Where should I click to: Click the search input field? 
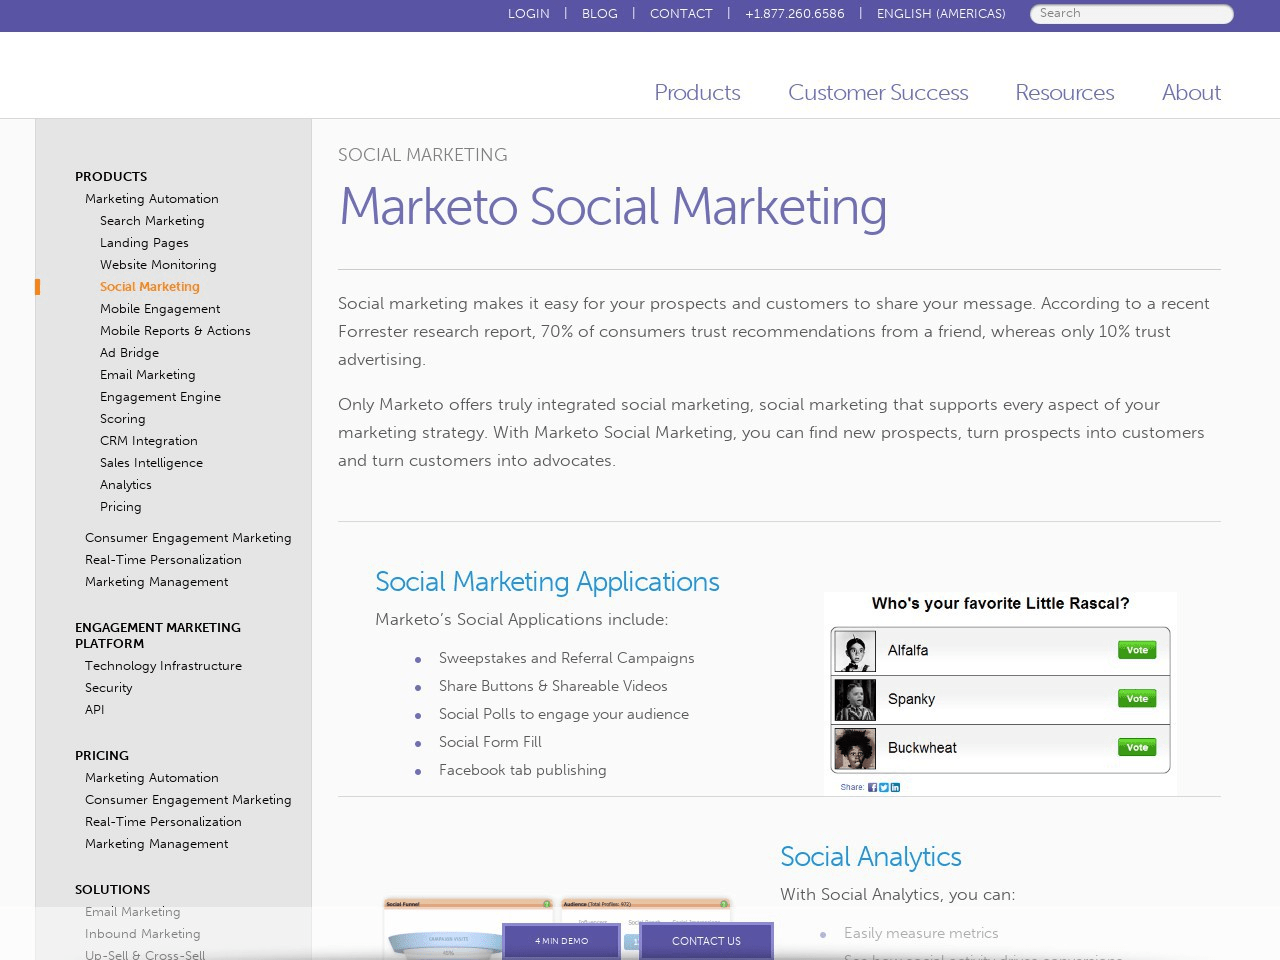tap(1131, 14)
